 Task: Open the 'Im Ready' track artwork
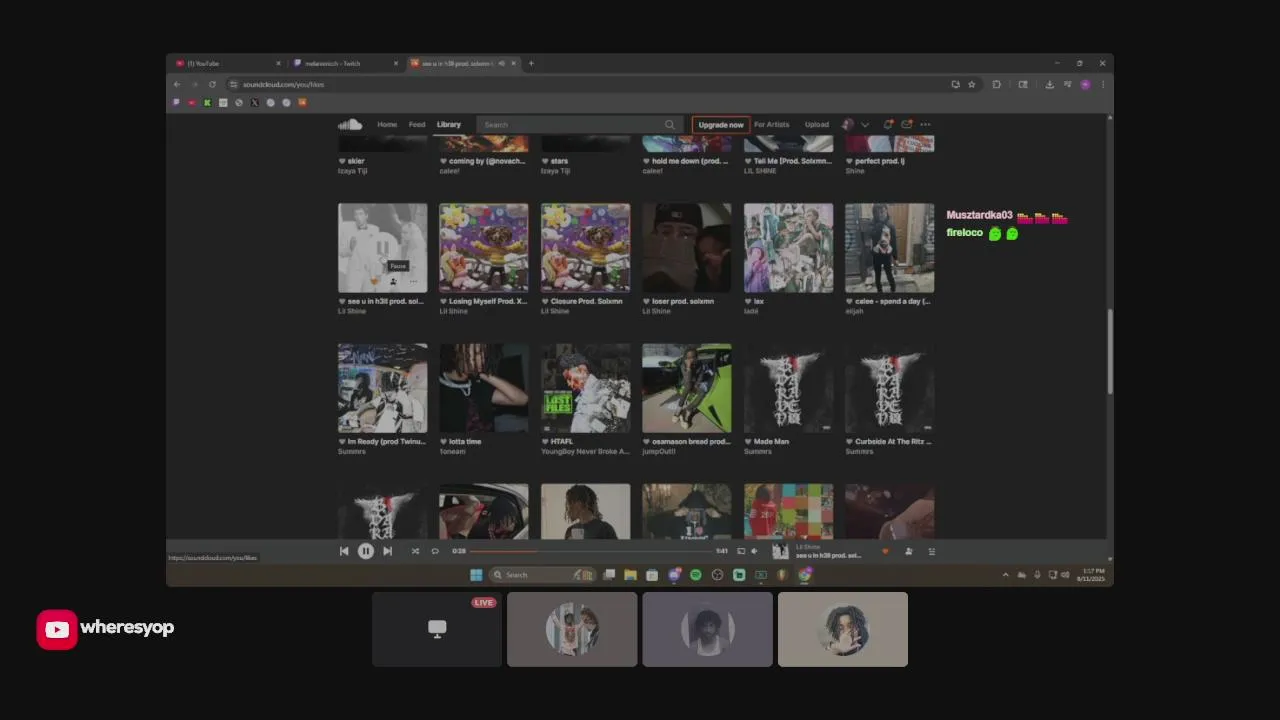pos(382,388)
